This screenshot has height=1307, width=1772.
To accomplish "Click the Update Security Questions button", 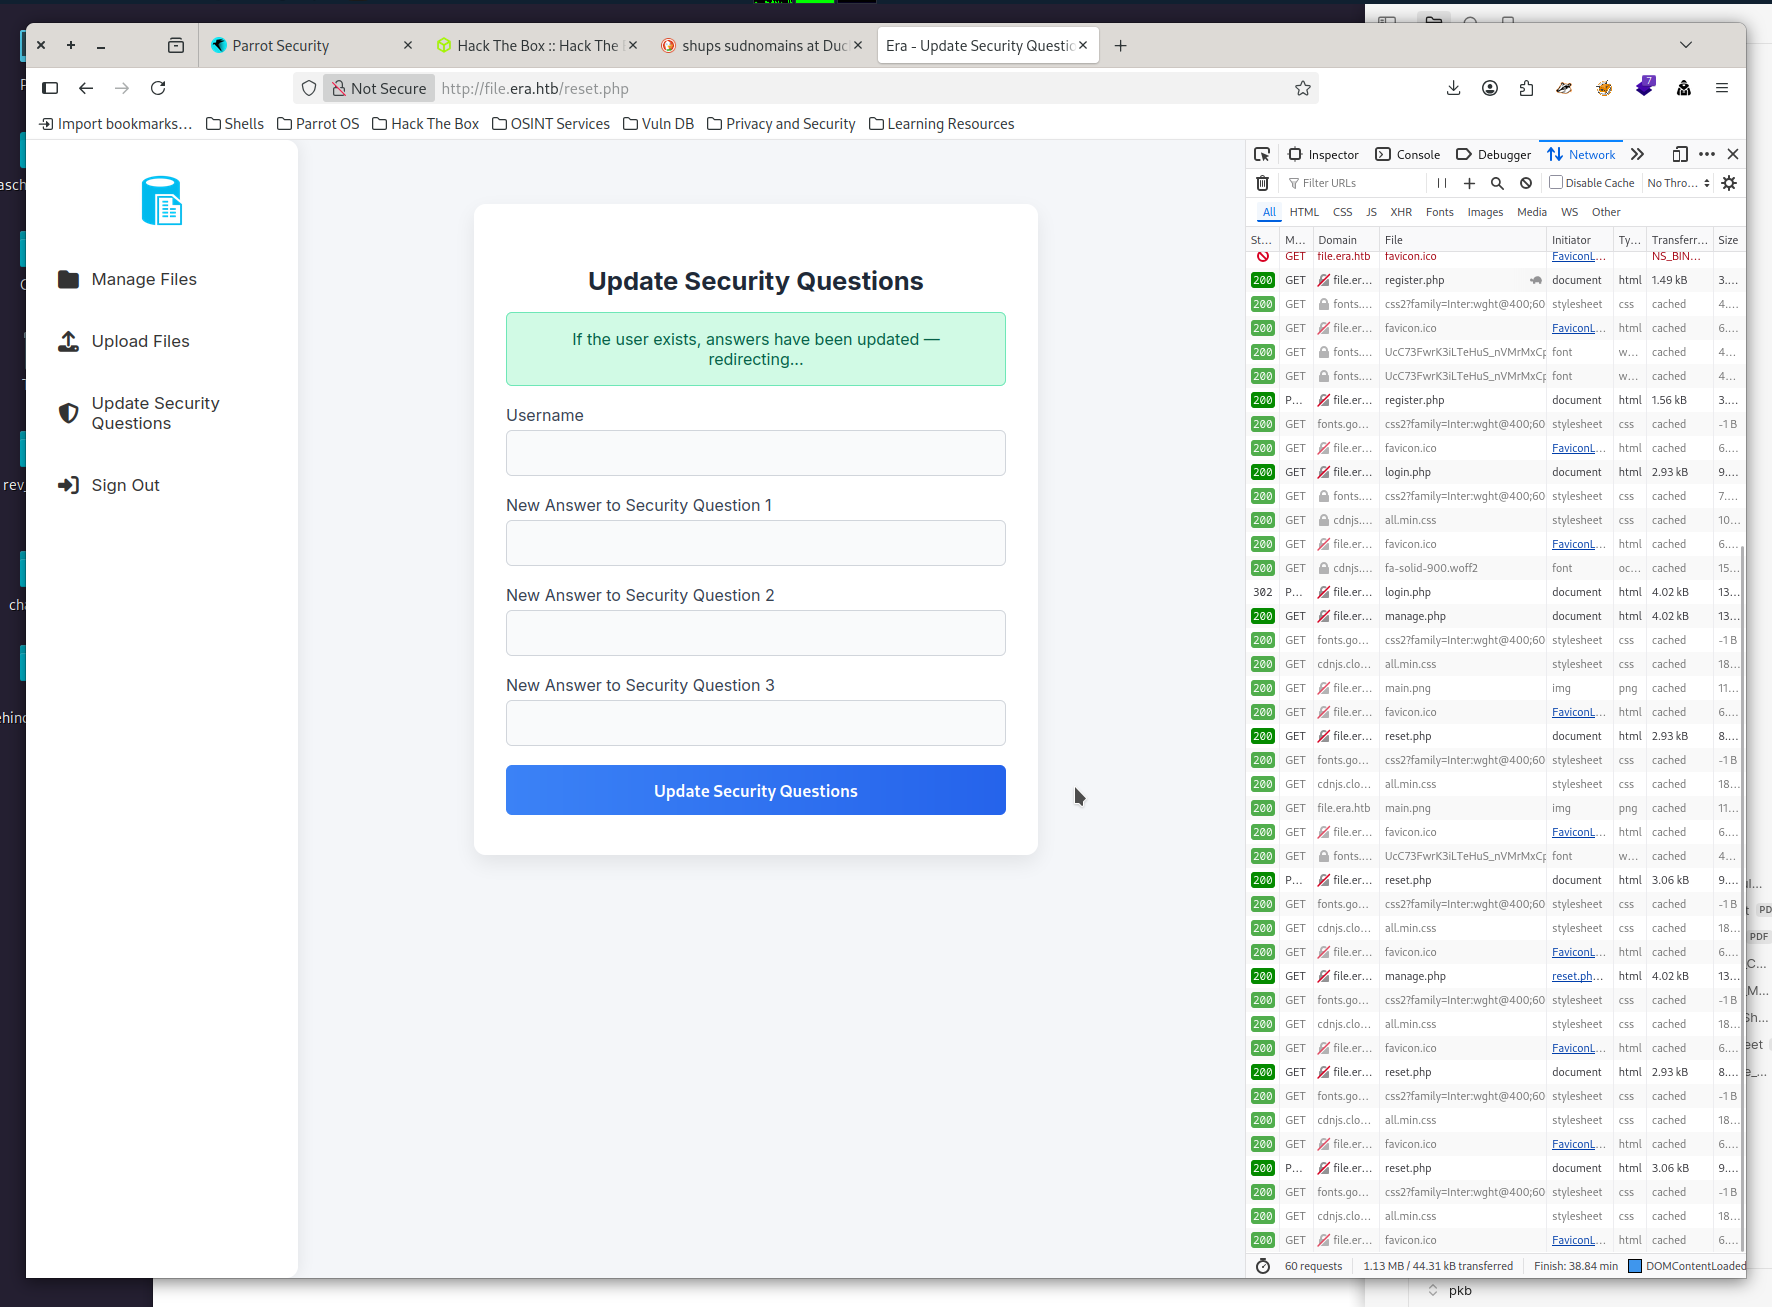I will point(755,790).
